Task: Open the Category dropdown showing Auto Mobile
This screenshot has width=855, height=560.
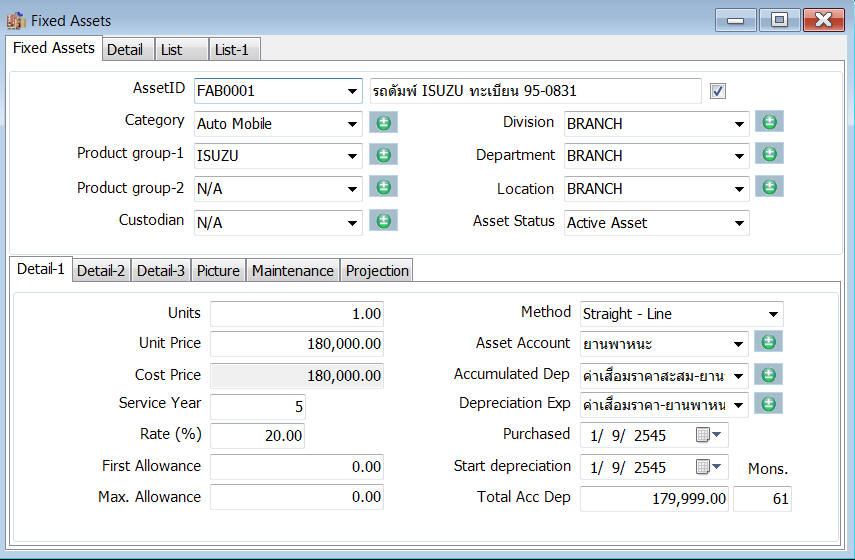Action: 352,124
